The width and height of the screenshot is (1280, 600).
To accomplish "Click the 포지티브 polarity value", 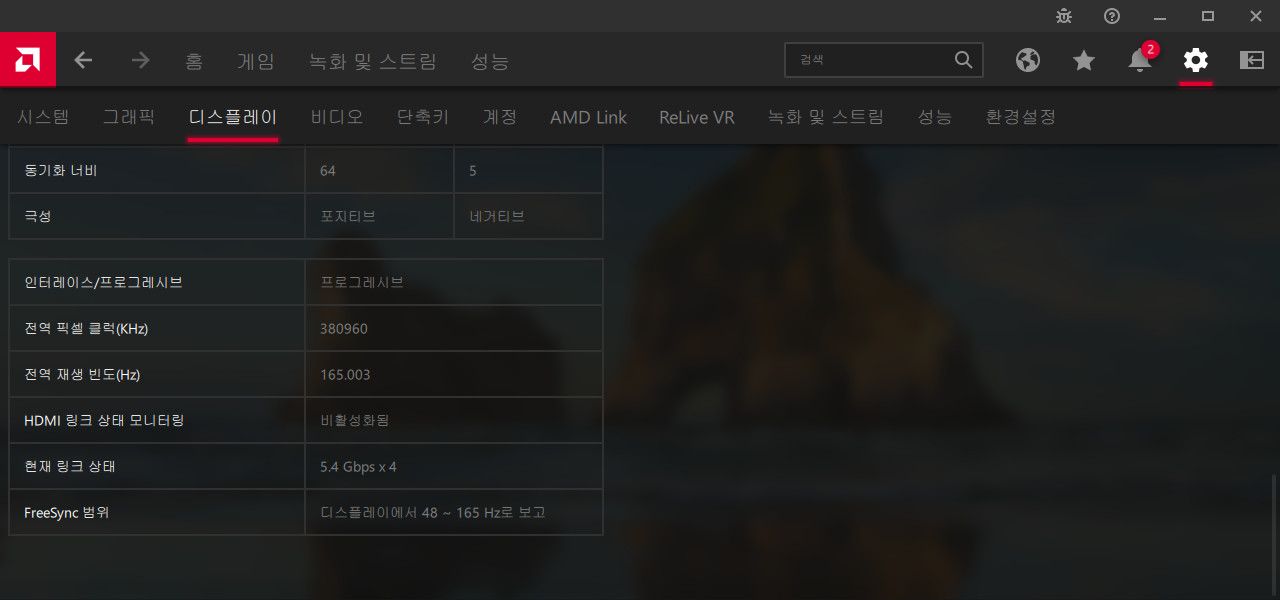I will click(348, 216).
